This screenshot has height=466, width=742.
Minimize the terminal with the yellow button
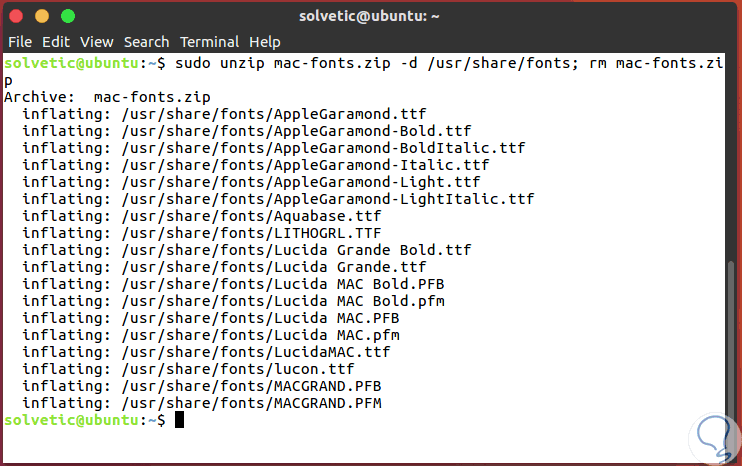pyautogui.click(x=44, y=16)
